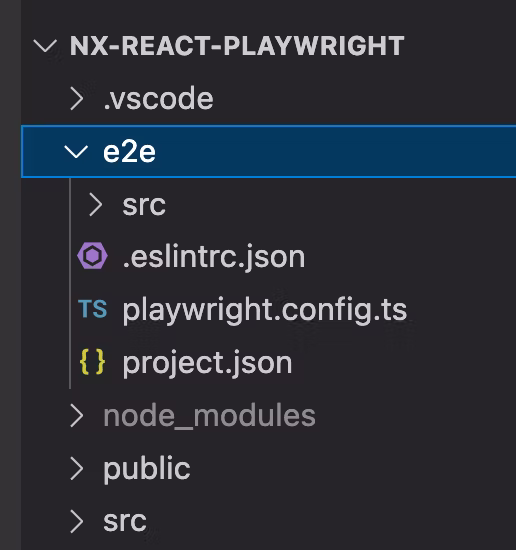The width and height of the screenshot is (516, 550).
Task: Click the TS TypeScript icon for playwright.config.ts
Action: (93, 309)
